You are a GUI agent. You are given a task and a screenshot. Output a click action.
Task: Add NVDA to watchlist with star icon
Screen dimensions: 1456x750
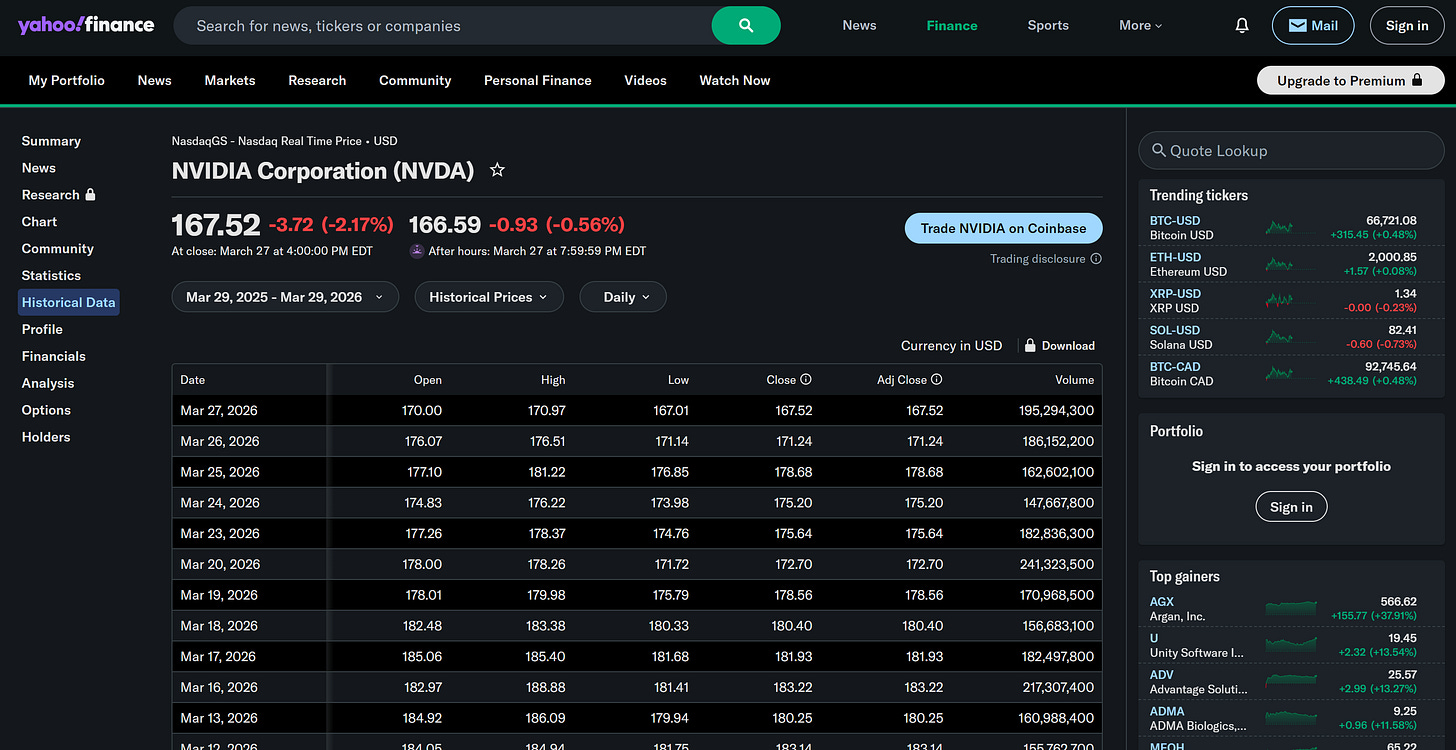pyautogui.click(x=497, y=170)
